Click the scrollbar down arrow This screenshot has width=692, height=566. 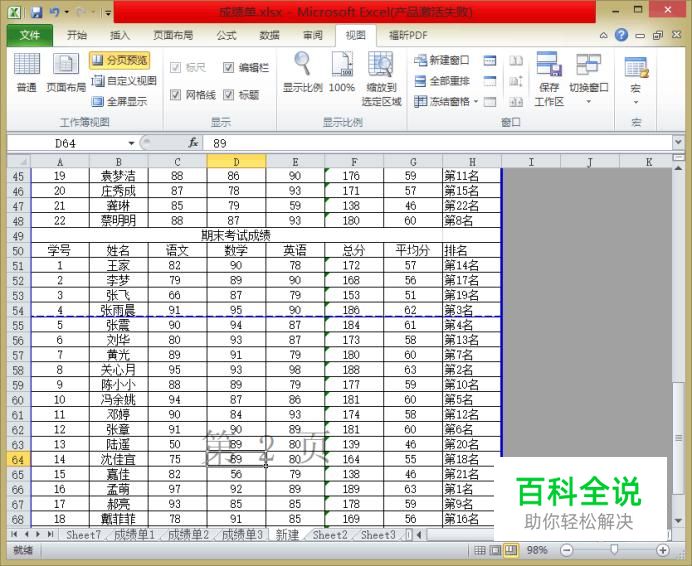(x=678, y=521)
